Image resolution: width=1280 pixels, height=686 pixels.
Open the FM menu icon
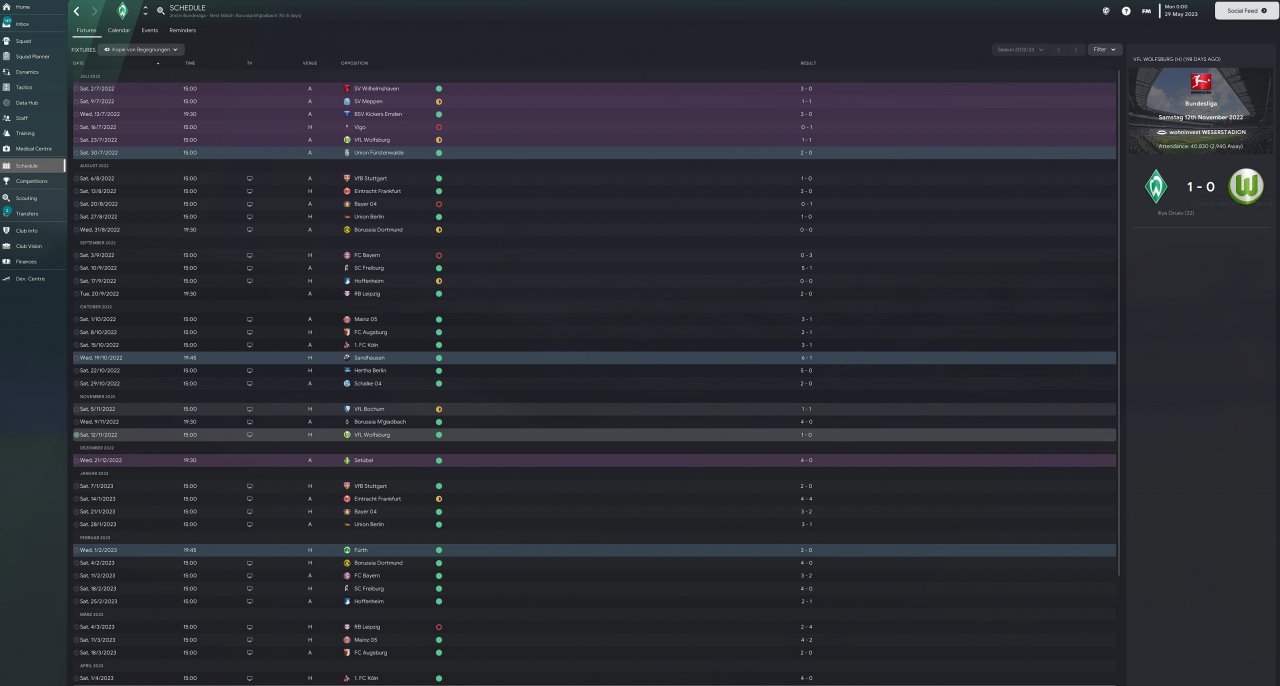click(x=1146, y=11)
